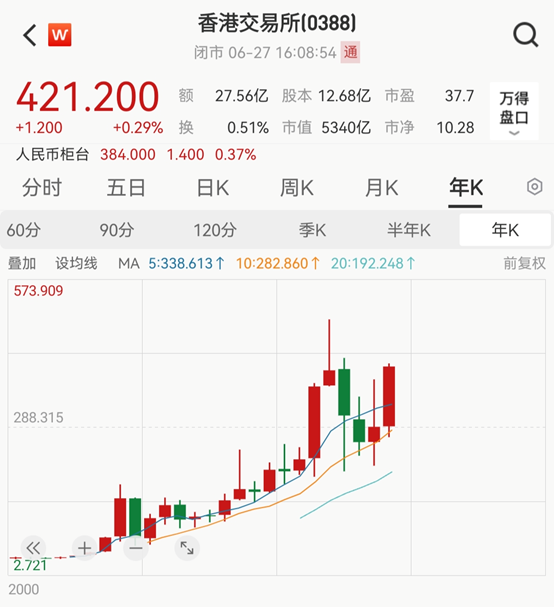
Task: Tap RMB counter price 384.000
Action: [x=128, y=154]
